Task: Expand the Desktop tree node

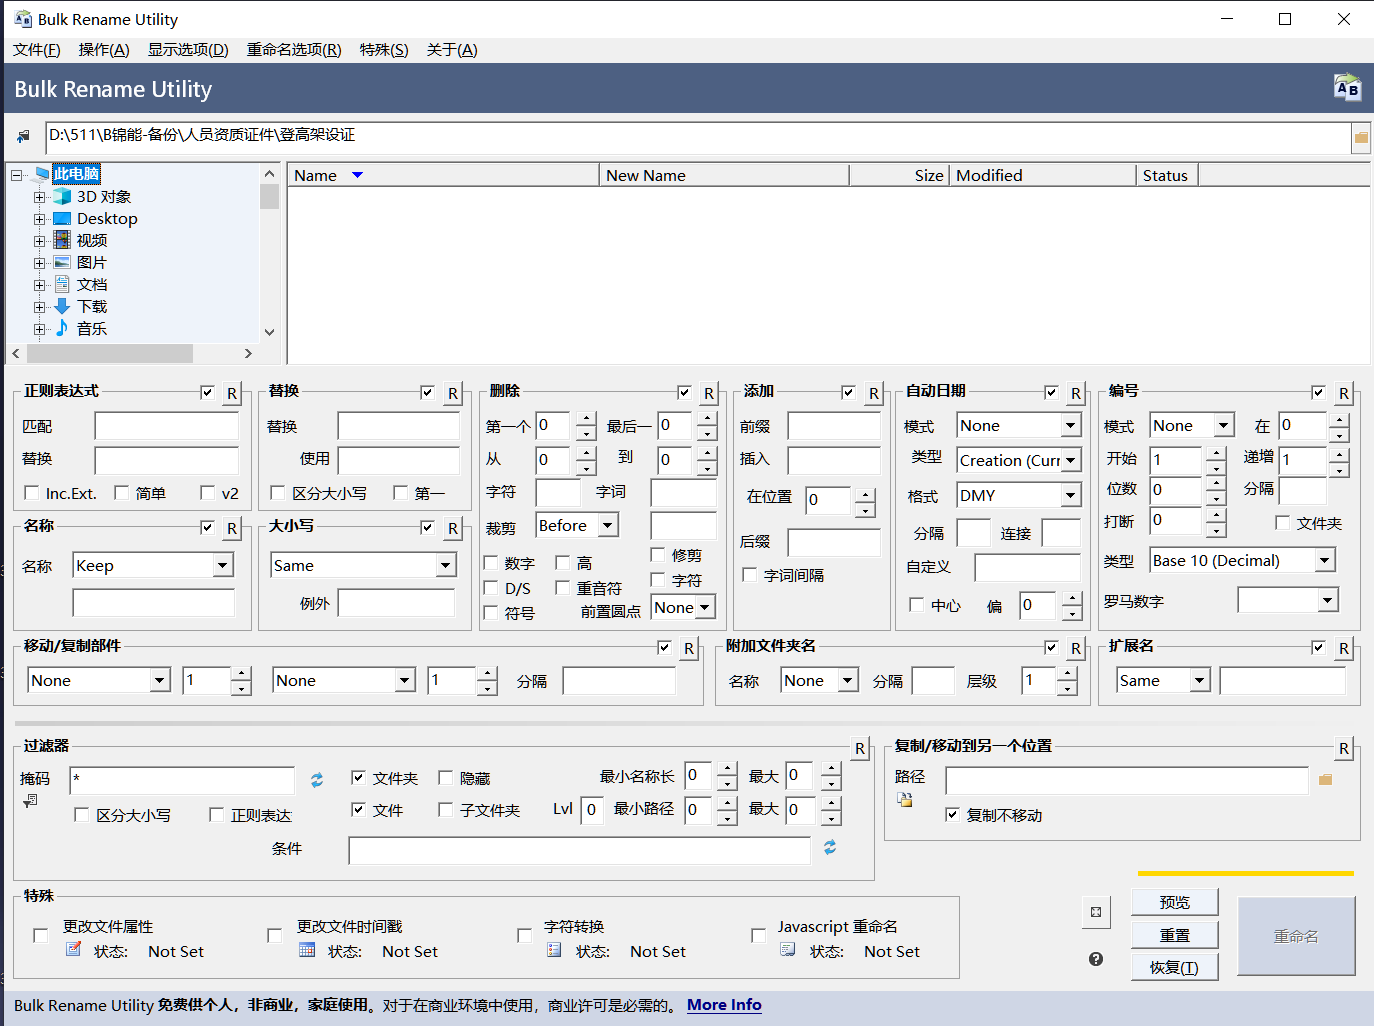Action: (39, 219)
